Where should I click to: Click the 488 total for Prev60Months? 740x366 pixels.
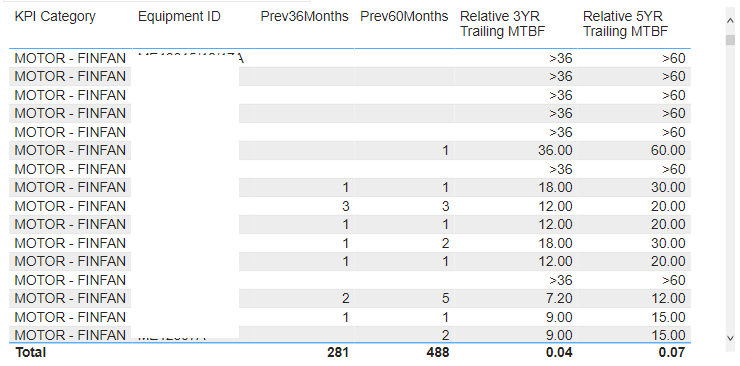[x=437, y=352]
